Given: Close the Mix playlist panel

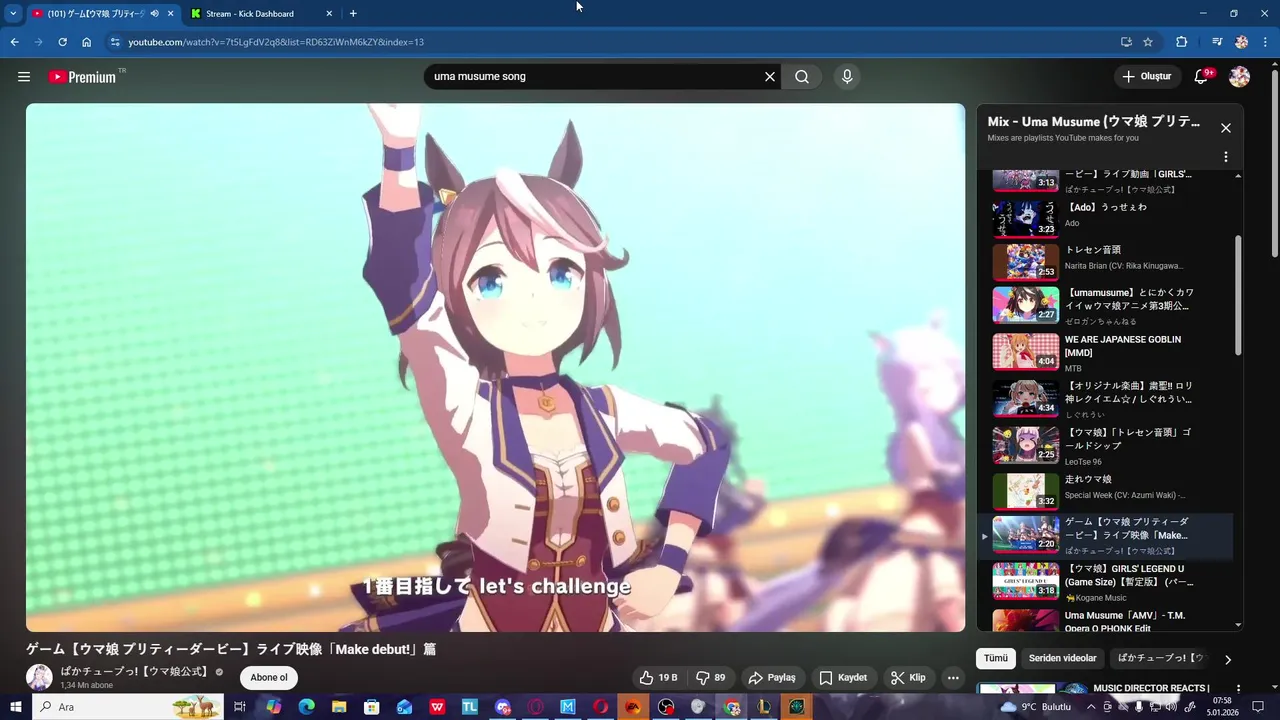Looking at the screenshot, I should (1226, 128).
